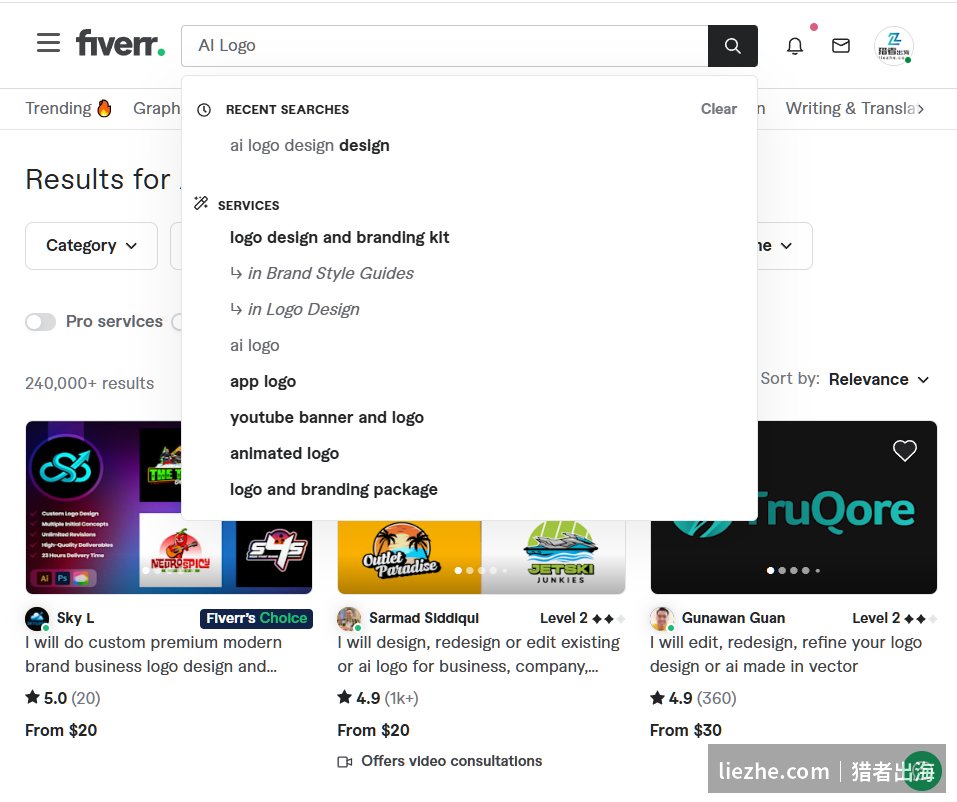Click the star rating icon for Sky L
Screen dimensions: 957x802
32,697
